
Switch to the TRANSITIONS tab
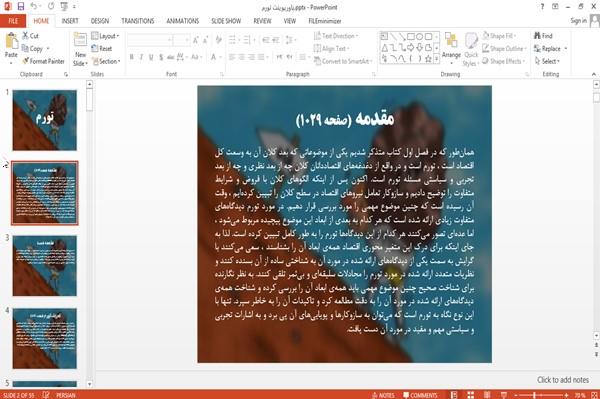[x=138, y=21]
